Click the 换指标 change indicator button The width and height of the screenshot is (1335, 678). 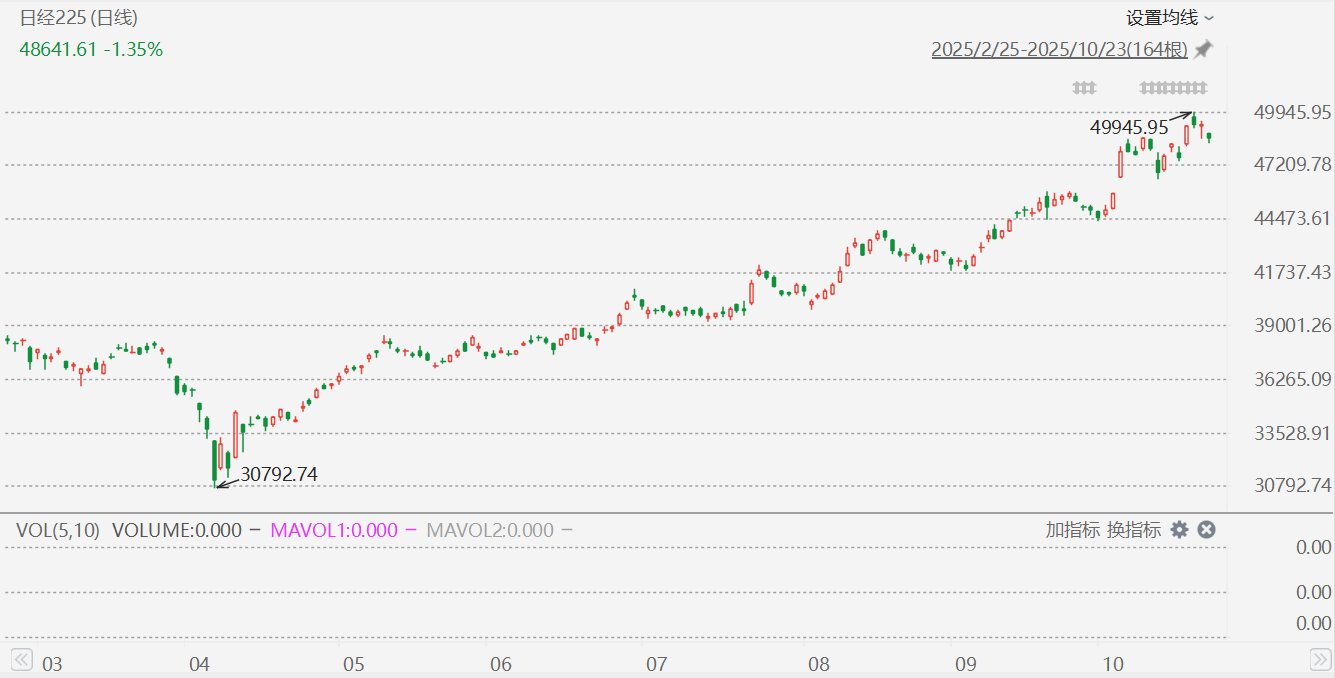tap(1134, 530)
